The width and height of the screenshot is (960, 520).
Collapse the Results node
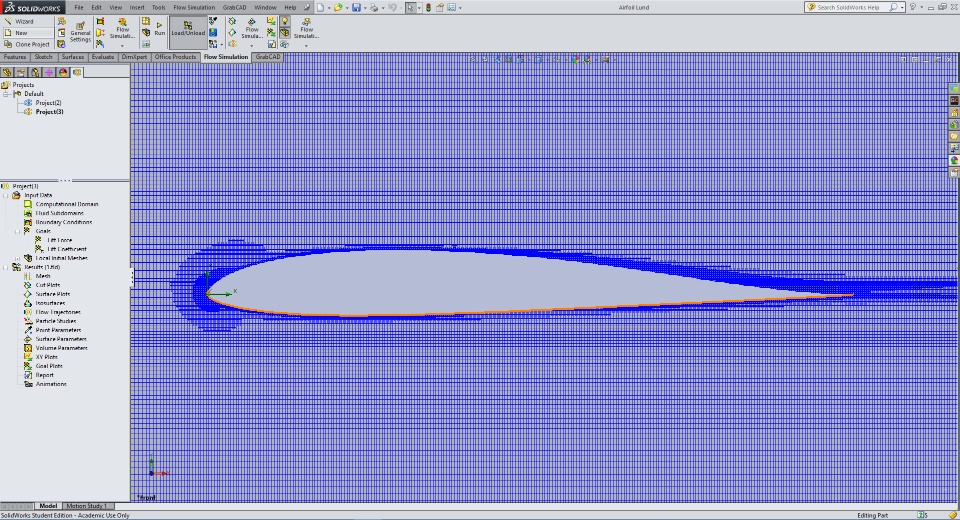tap(6, 267)
